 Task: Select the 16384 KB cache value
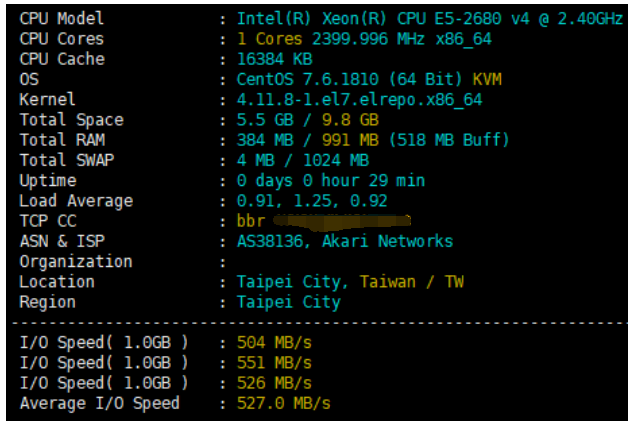pos(275,59)
